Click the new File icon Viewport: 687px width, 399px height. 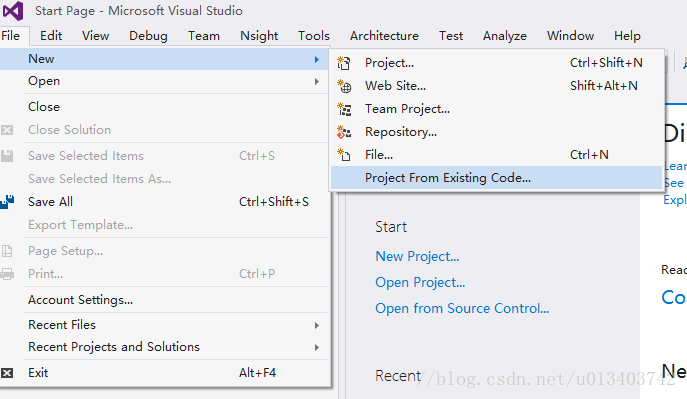click(x=344, y=155)
